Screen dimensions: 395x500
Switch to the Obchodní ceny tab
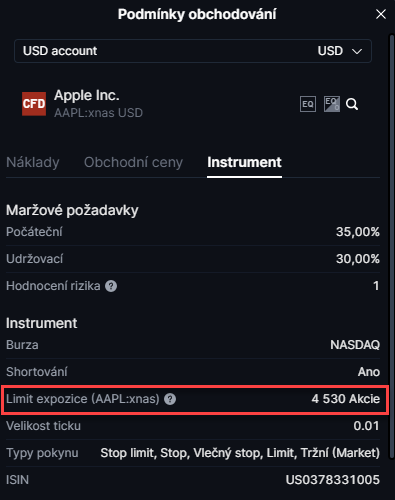133,163
